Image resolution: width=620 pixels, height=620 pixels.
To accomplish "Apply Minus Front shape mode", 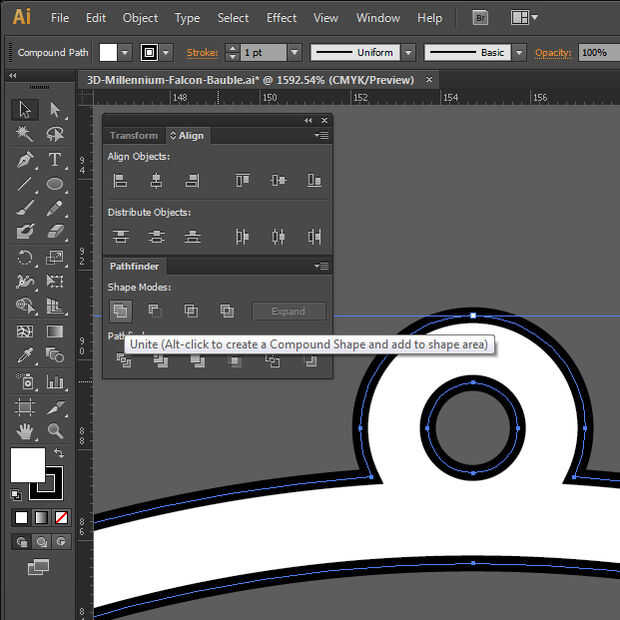I will point(155,311).
